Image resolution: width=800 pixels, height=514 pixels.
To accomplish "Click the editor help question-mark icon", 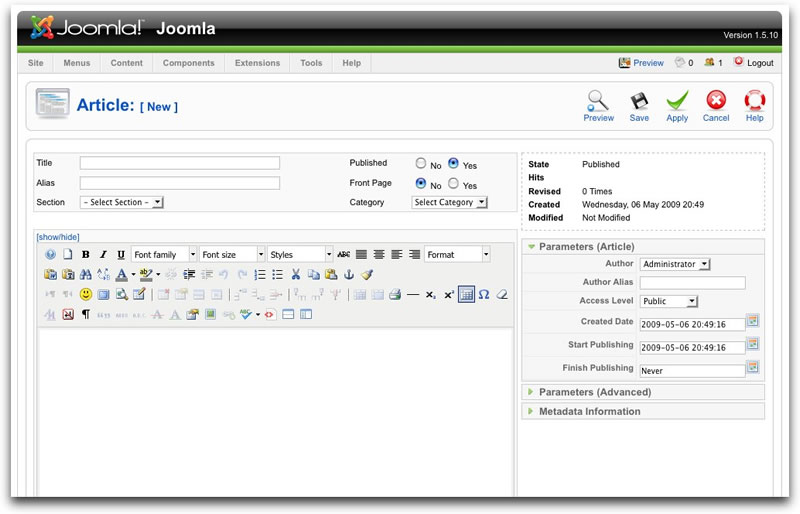I will [x=50, y=254].
